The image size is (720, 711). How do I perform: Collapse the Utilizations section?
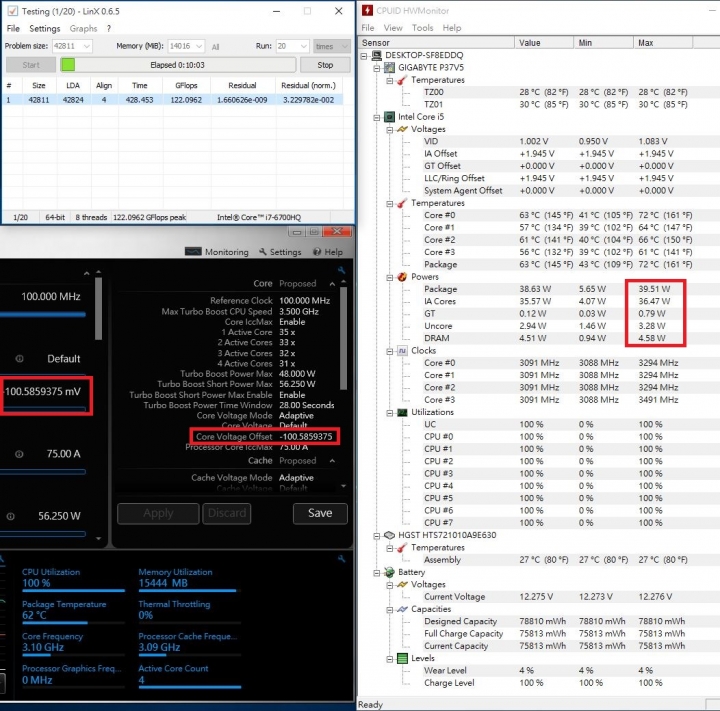click(389, 412)
